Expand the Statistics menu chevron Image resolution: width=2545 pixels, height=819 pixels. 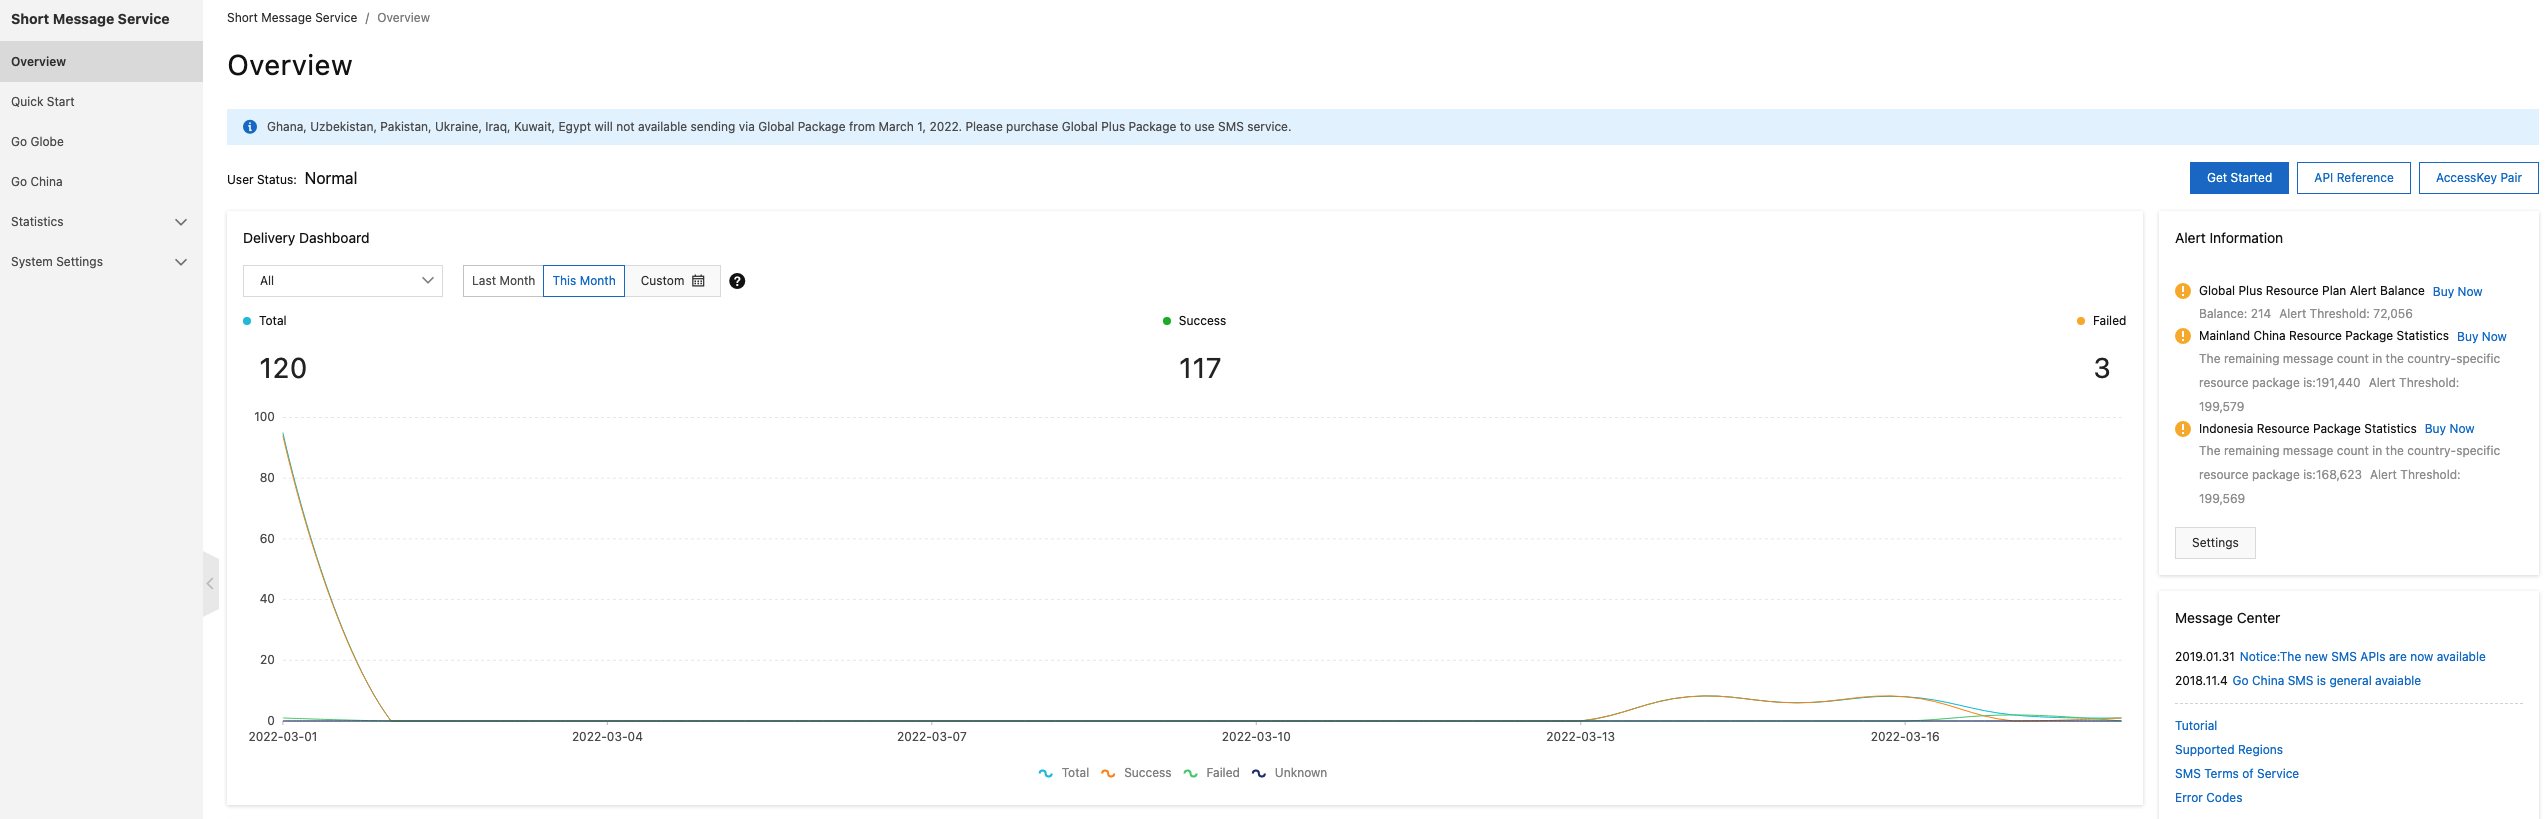181,222
